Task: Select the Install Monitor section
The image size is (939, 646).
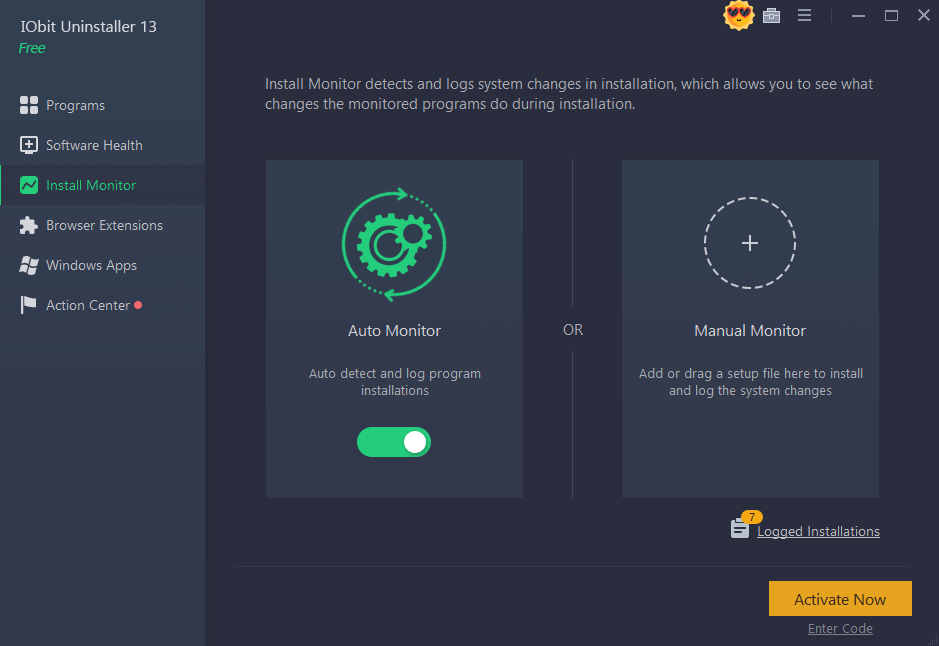Action: pos(102,185)
